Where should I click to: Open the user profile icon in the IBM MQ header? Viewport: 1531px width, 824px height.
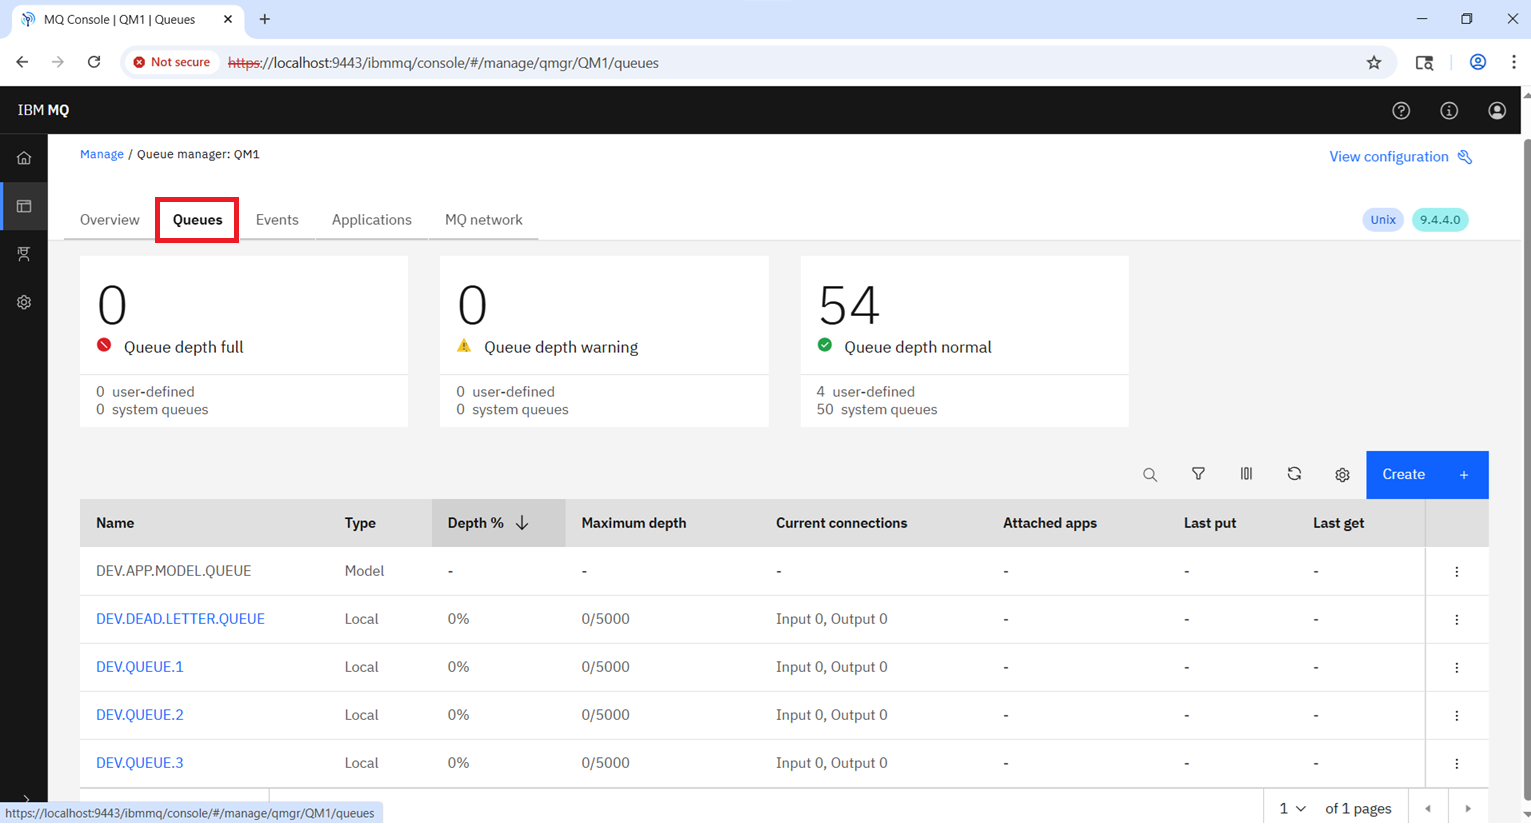(x=1497, y=111)
